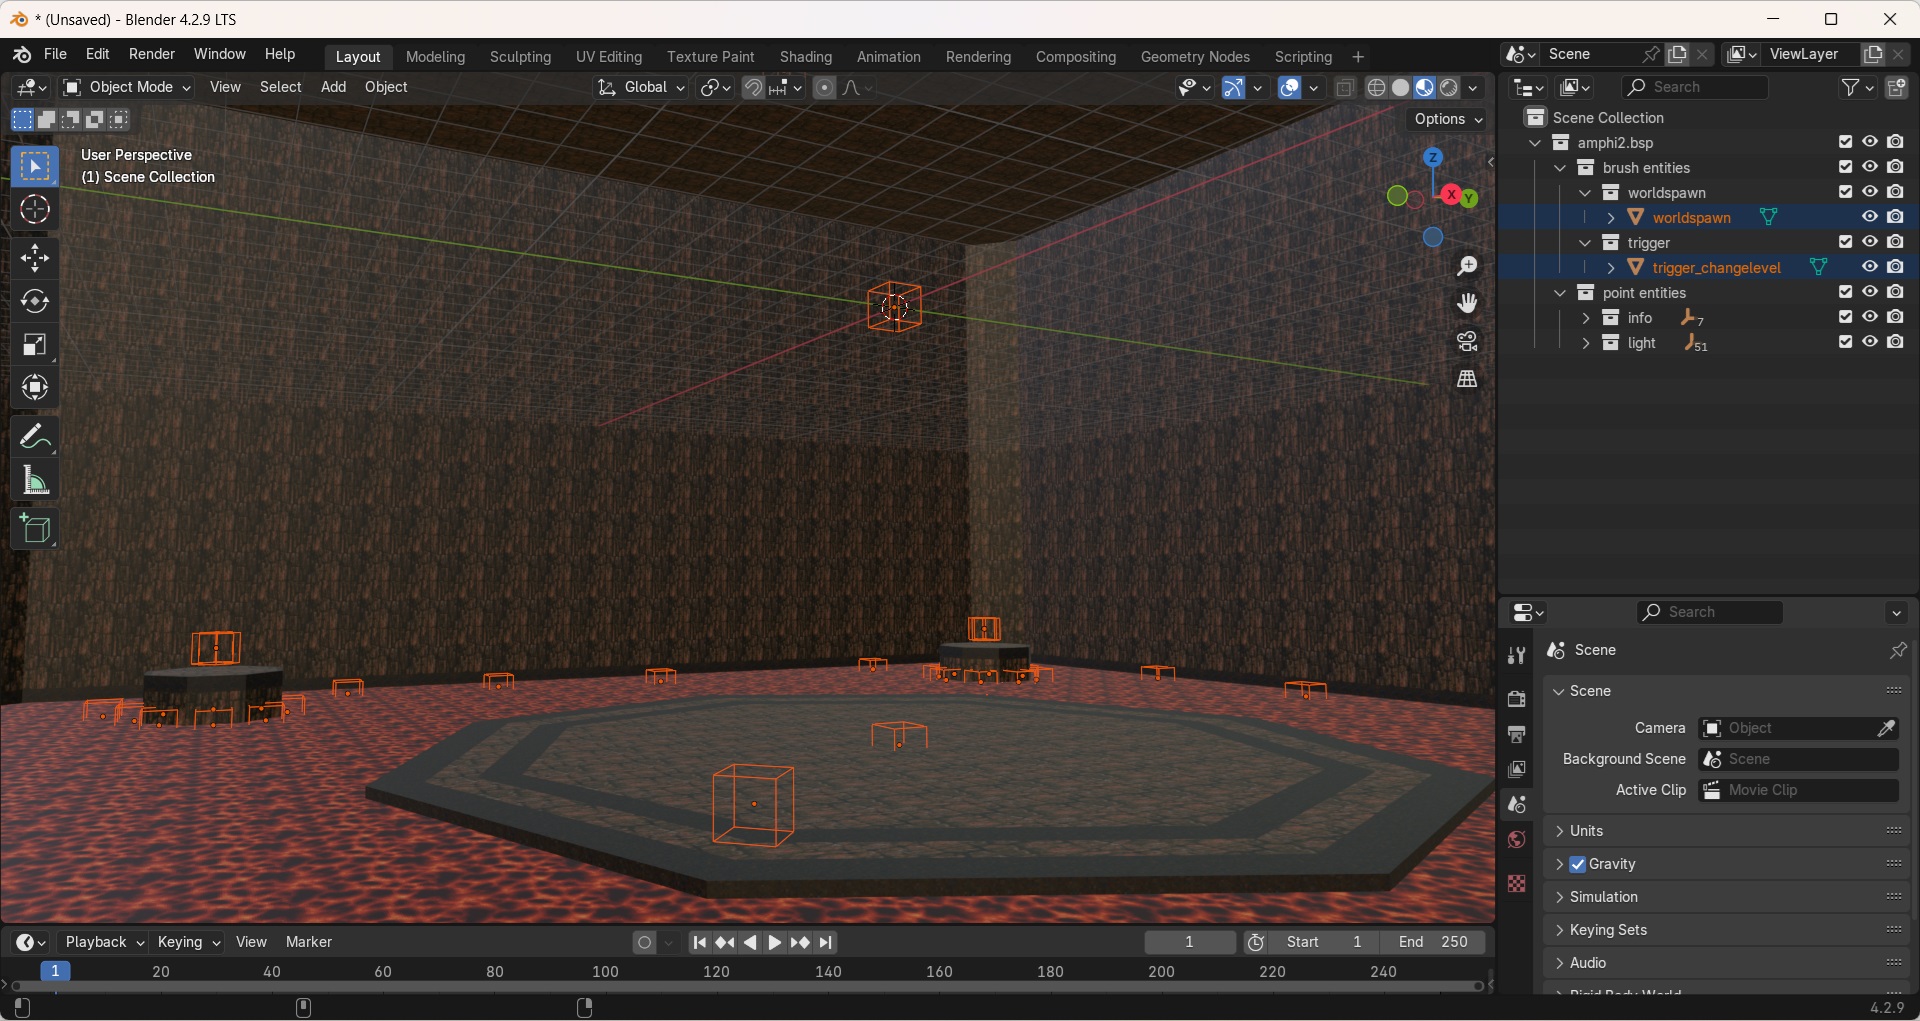
Task: Toggle snapping magnet icon
Action: pyautogui.click(x=754, y=88)
